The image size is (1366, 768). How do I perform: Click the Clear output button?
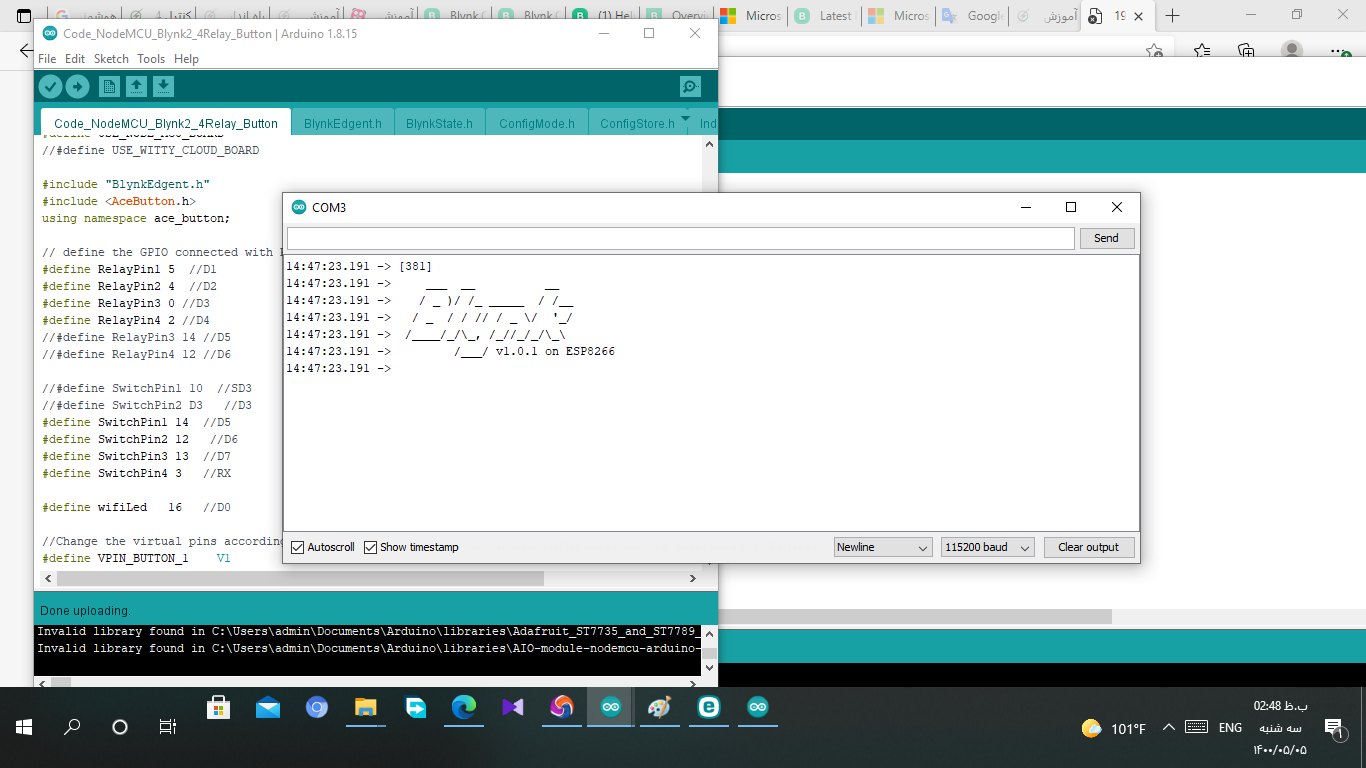(x=1088, y=547)
